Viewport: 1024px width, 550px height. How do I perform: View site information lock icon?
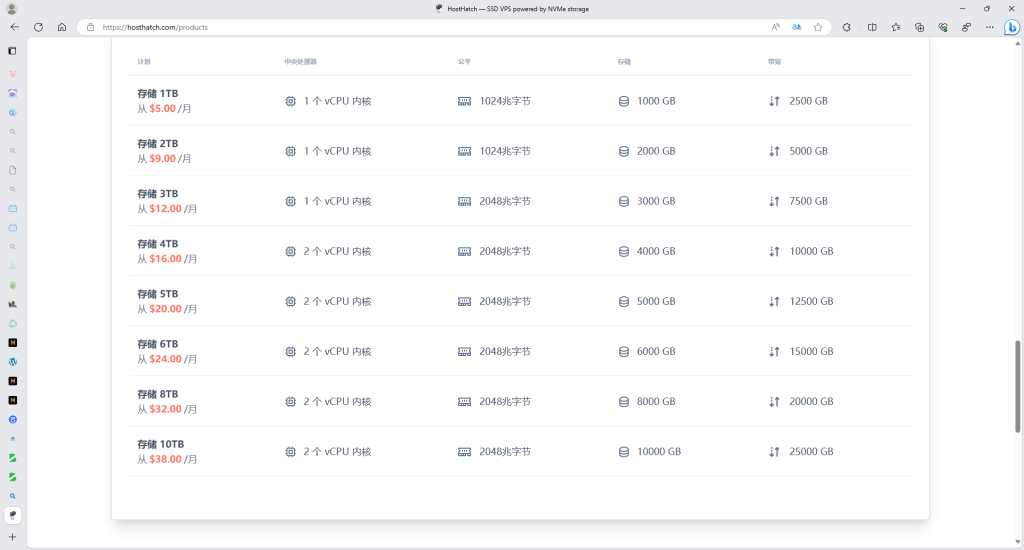[x=91, y=27]
